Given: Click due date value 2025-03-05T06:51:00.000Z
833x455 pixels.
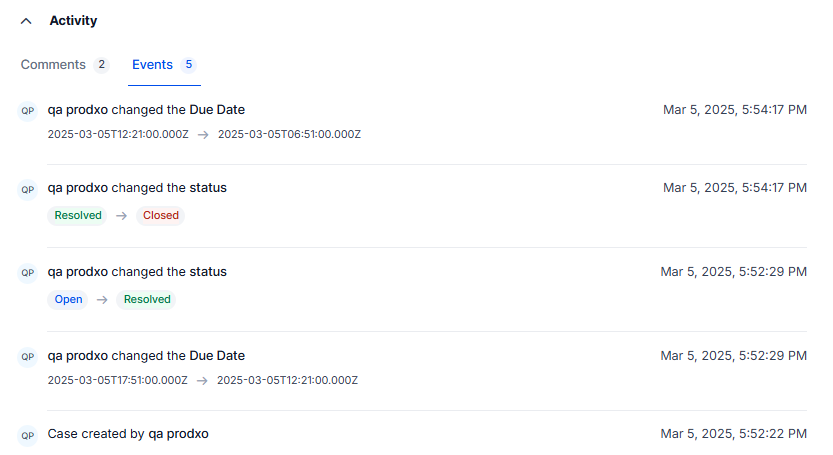Looking at the screenshot, I should pyautogui.click(x=289, y=134).
